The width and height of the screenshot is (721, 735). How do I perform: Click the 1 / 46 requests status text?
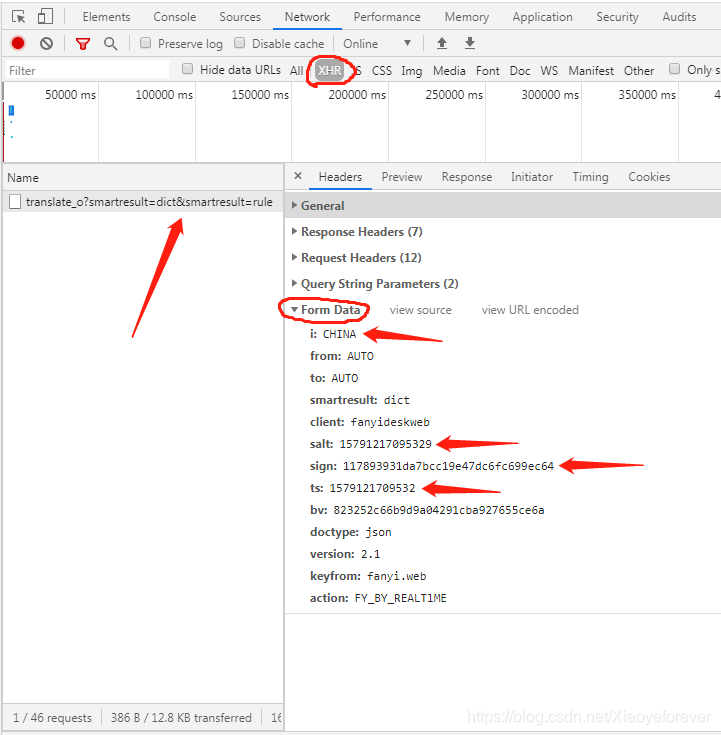[52, 718]
